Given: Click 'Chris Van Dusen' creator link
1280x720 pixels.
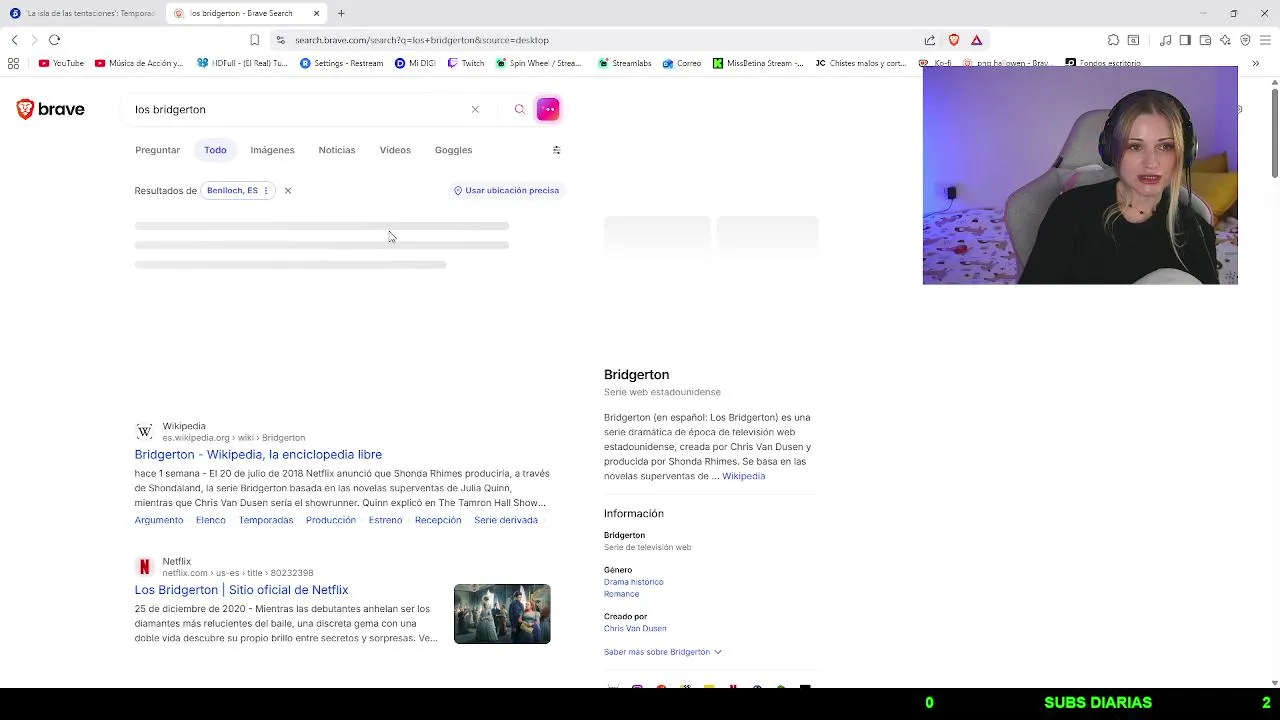Looking at the screenshot, I should click(x=635, y=629).
